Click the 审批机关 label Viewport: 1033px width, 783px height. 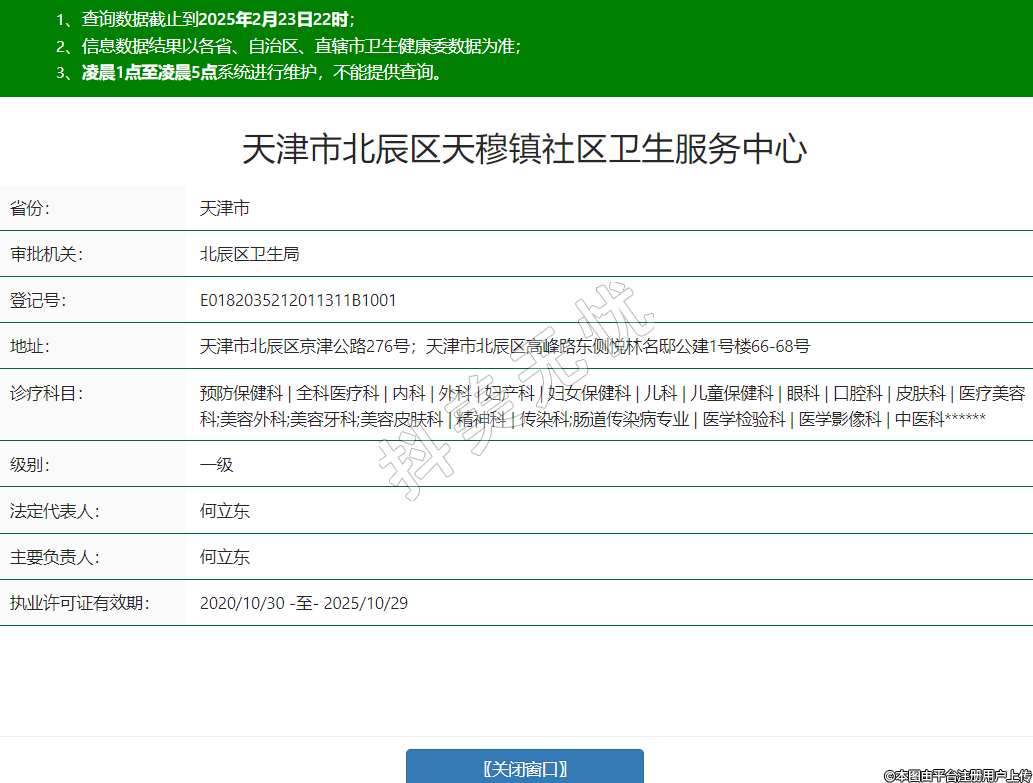pos(46,254)
